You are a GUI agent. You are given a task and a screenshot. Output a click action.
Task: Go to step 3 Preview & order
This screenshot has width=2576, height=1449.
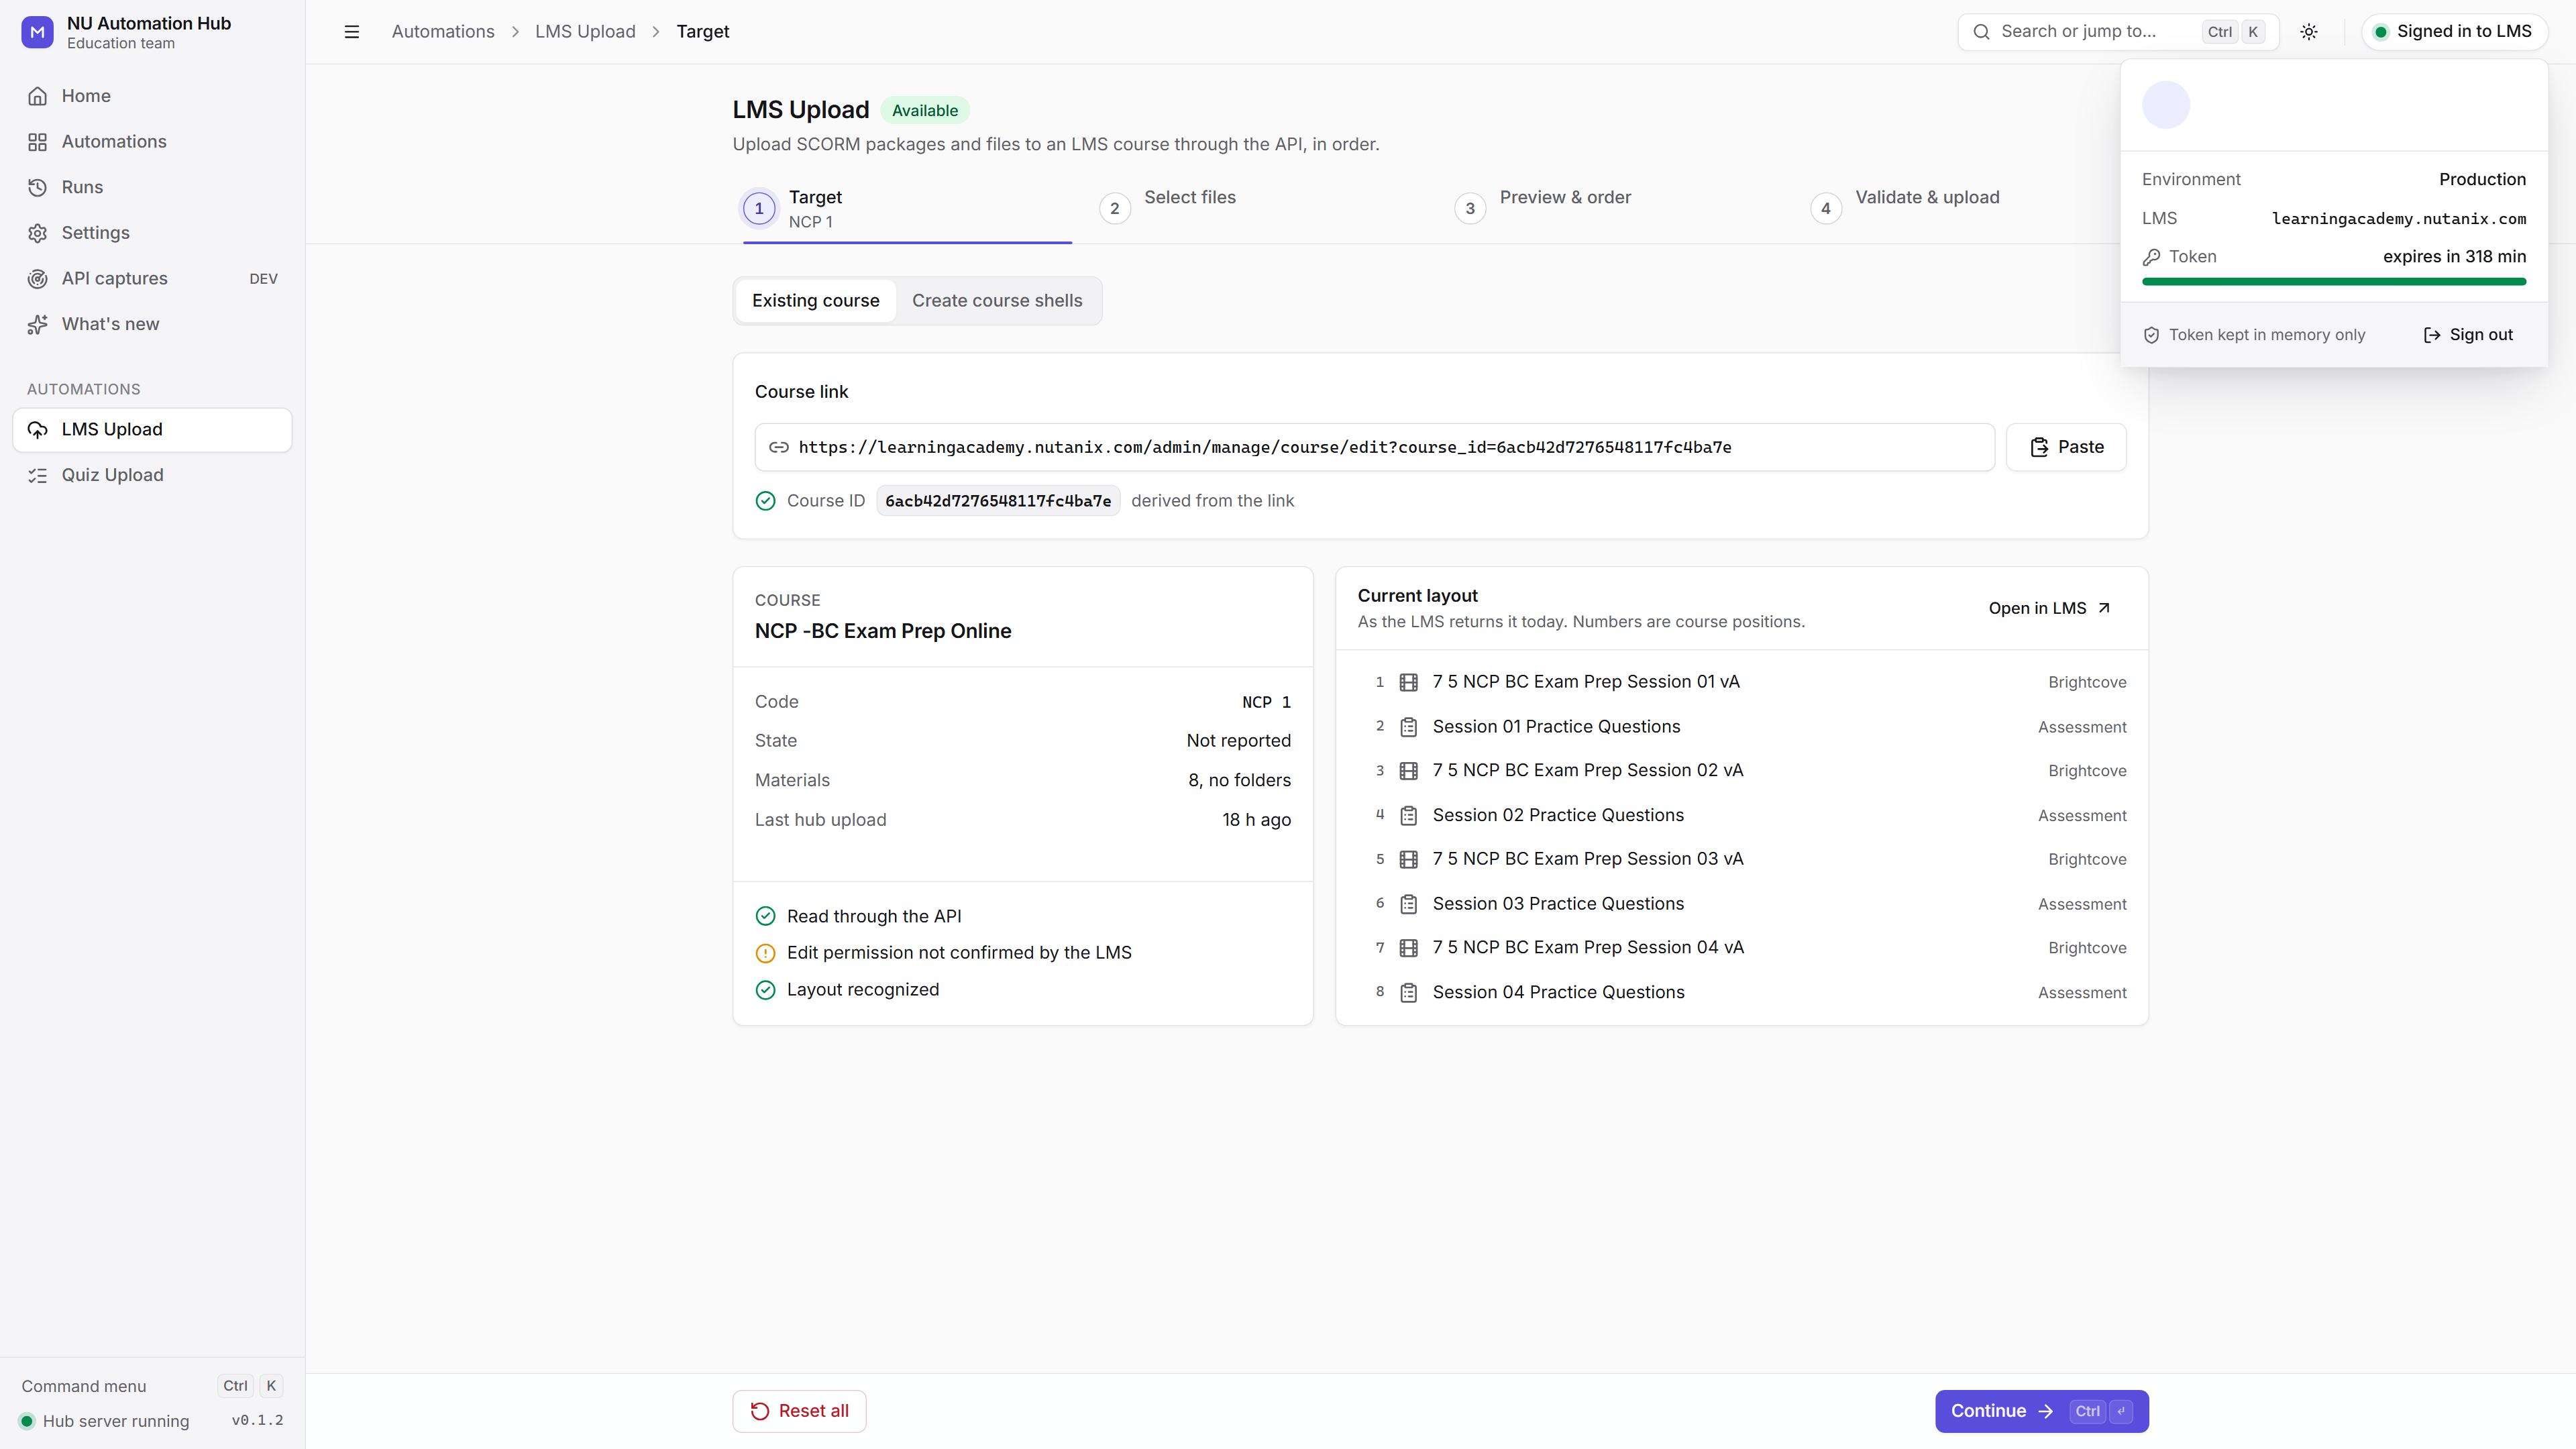click(x=1543, y=208)
